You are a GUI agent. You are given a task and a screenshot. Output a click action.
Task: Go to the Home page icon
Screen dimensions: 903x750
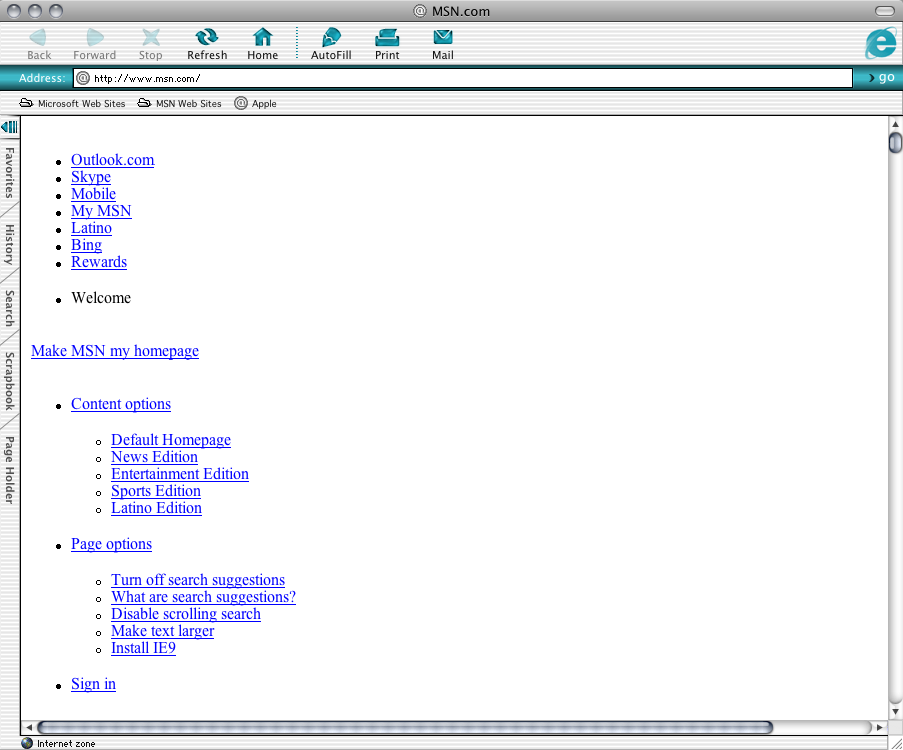coord(263,38)
